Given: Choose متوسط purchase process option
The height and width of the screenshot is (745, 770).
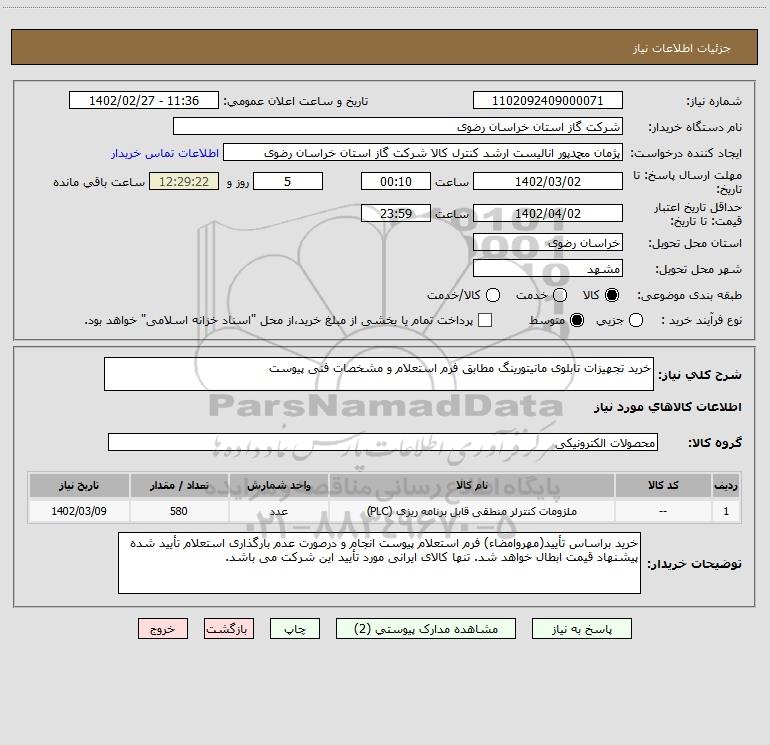Looking at the screenshot, I should point(577,321).
